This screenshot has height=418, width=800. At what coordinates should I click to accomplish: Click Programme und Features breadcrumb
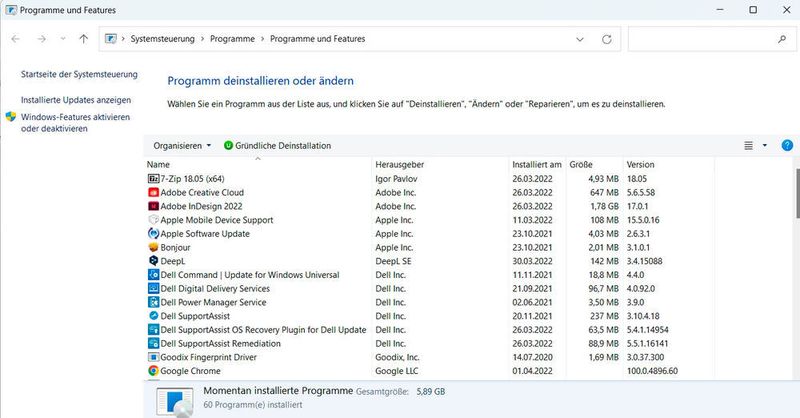pyautogui.click(x=317, y=39)
